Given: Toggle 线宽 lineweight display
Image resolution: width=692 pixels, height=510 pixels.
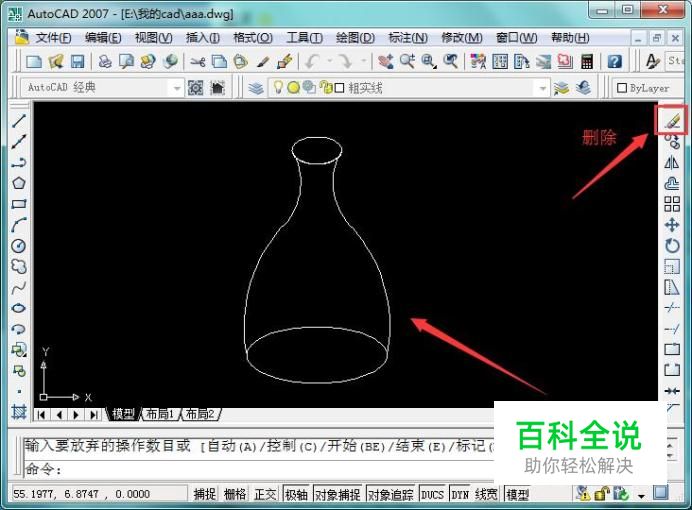Looking at the screenshot, I should (486, 494).
